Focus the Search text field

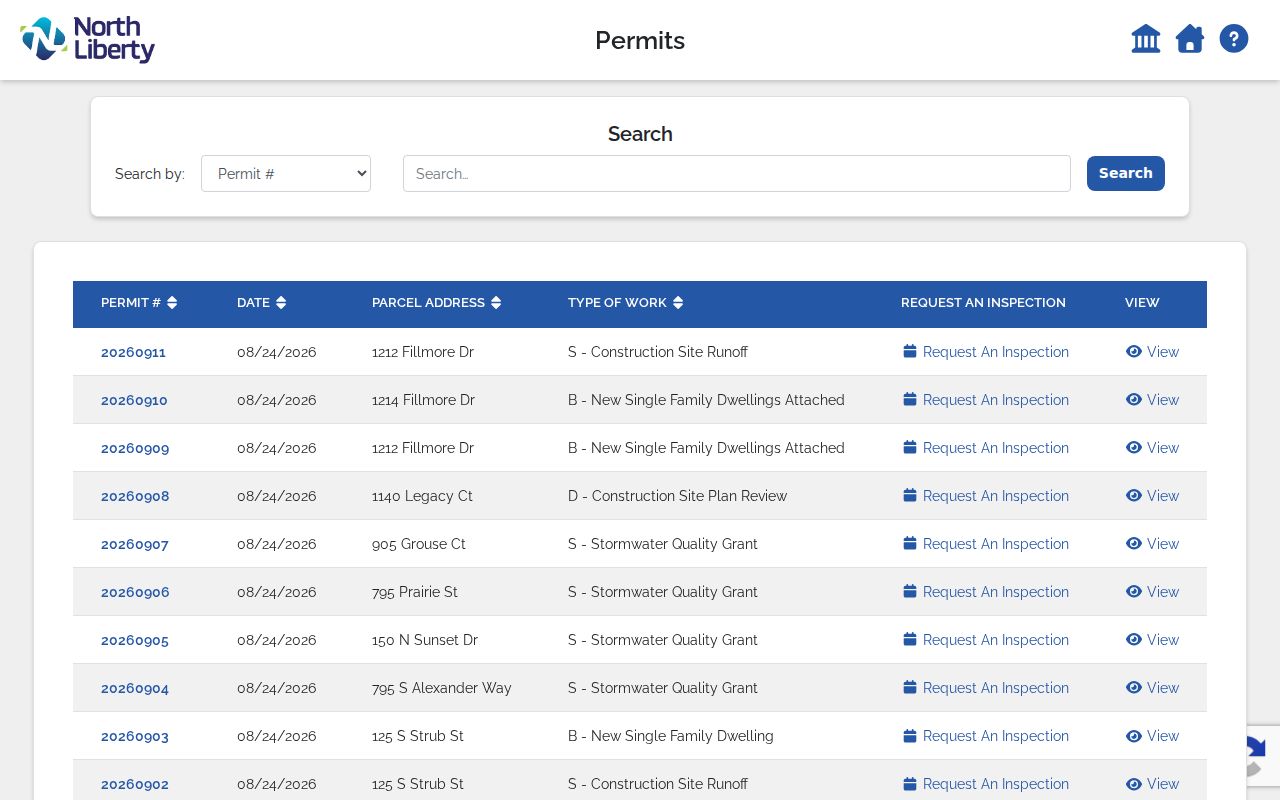[737, 173]
